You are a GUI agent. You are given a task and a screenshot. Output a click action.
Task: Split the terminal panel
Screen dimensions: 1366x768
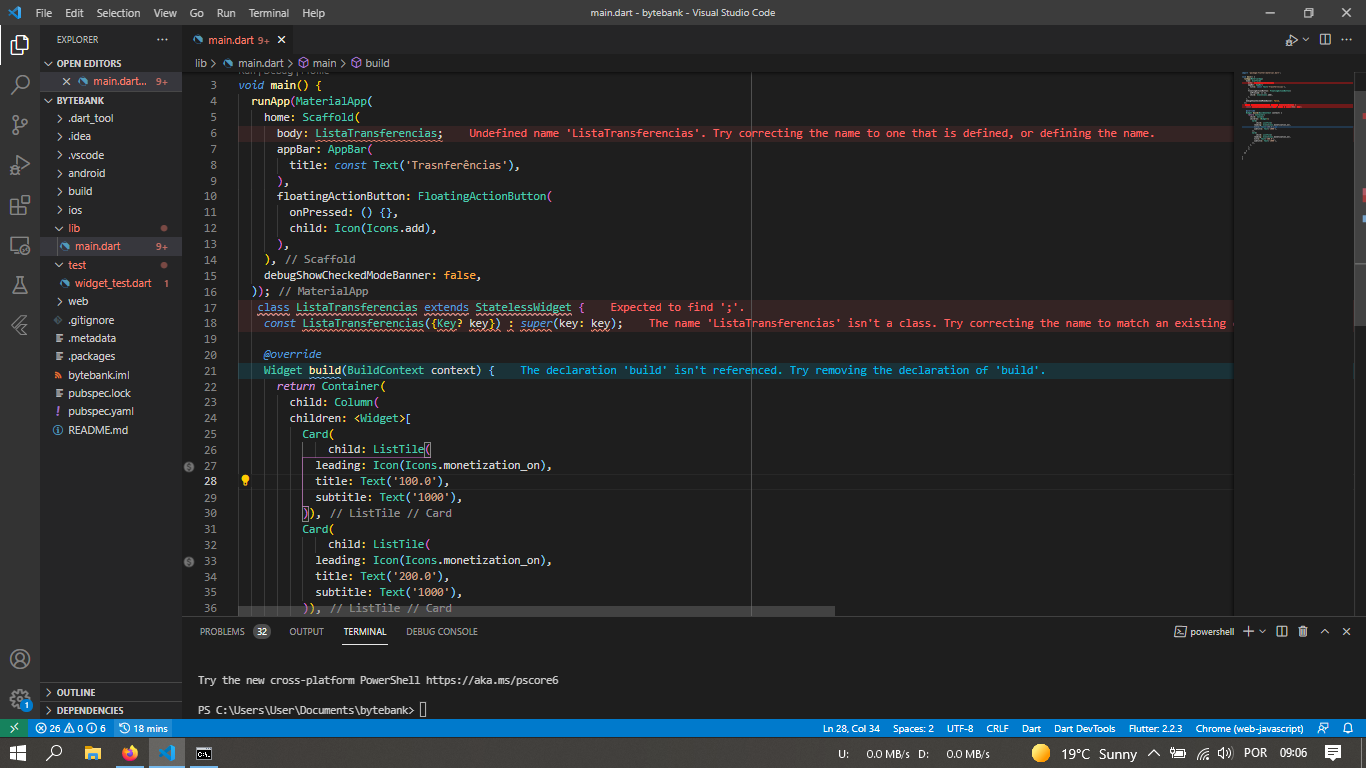pyautogui.click(x=1281, y=631)
